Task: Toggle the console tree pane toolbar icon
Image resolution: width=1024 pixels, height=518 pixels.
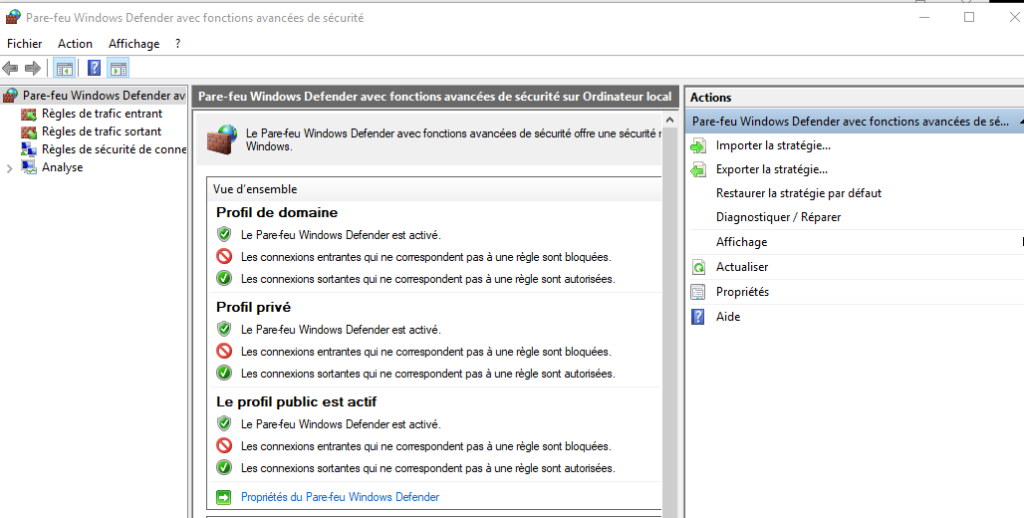Action: 64,68
